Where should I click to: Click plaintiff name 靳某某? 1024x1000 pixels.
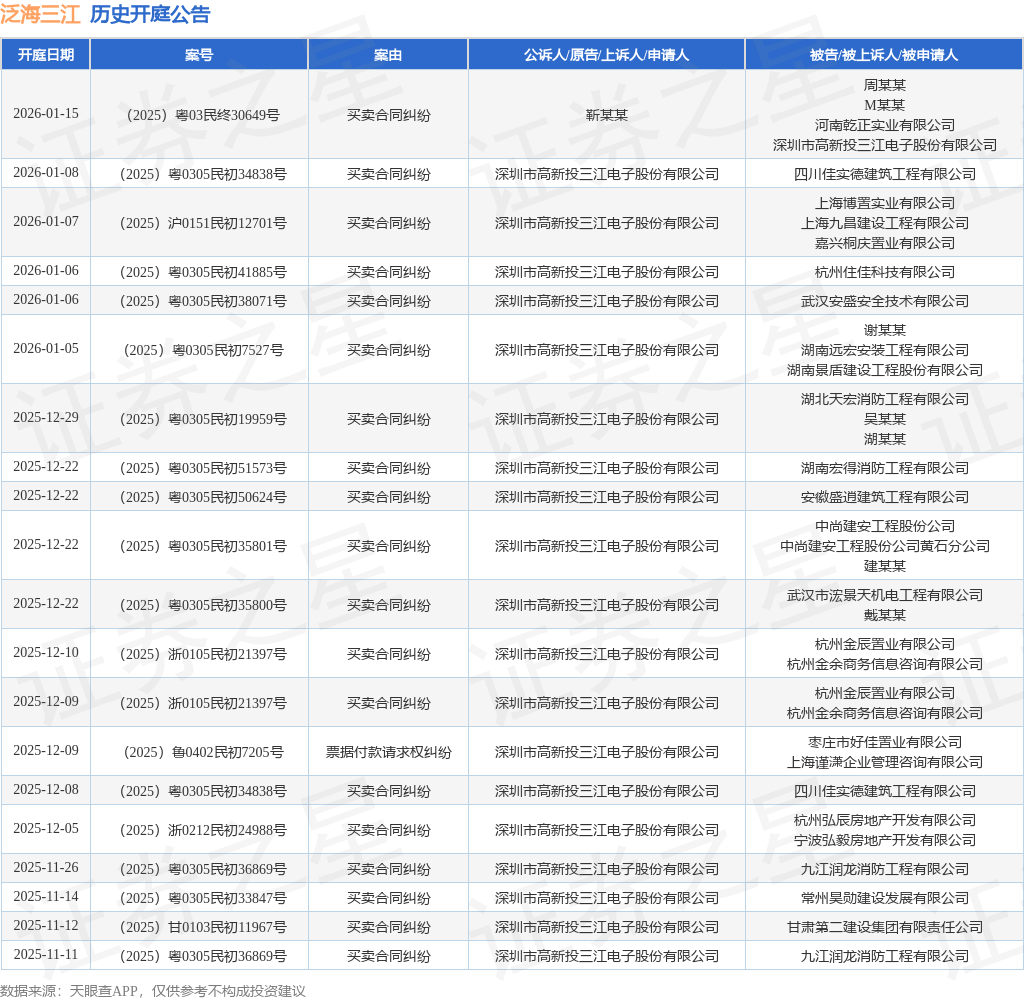(606, 115)
